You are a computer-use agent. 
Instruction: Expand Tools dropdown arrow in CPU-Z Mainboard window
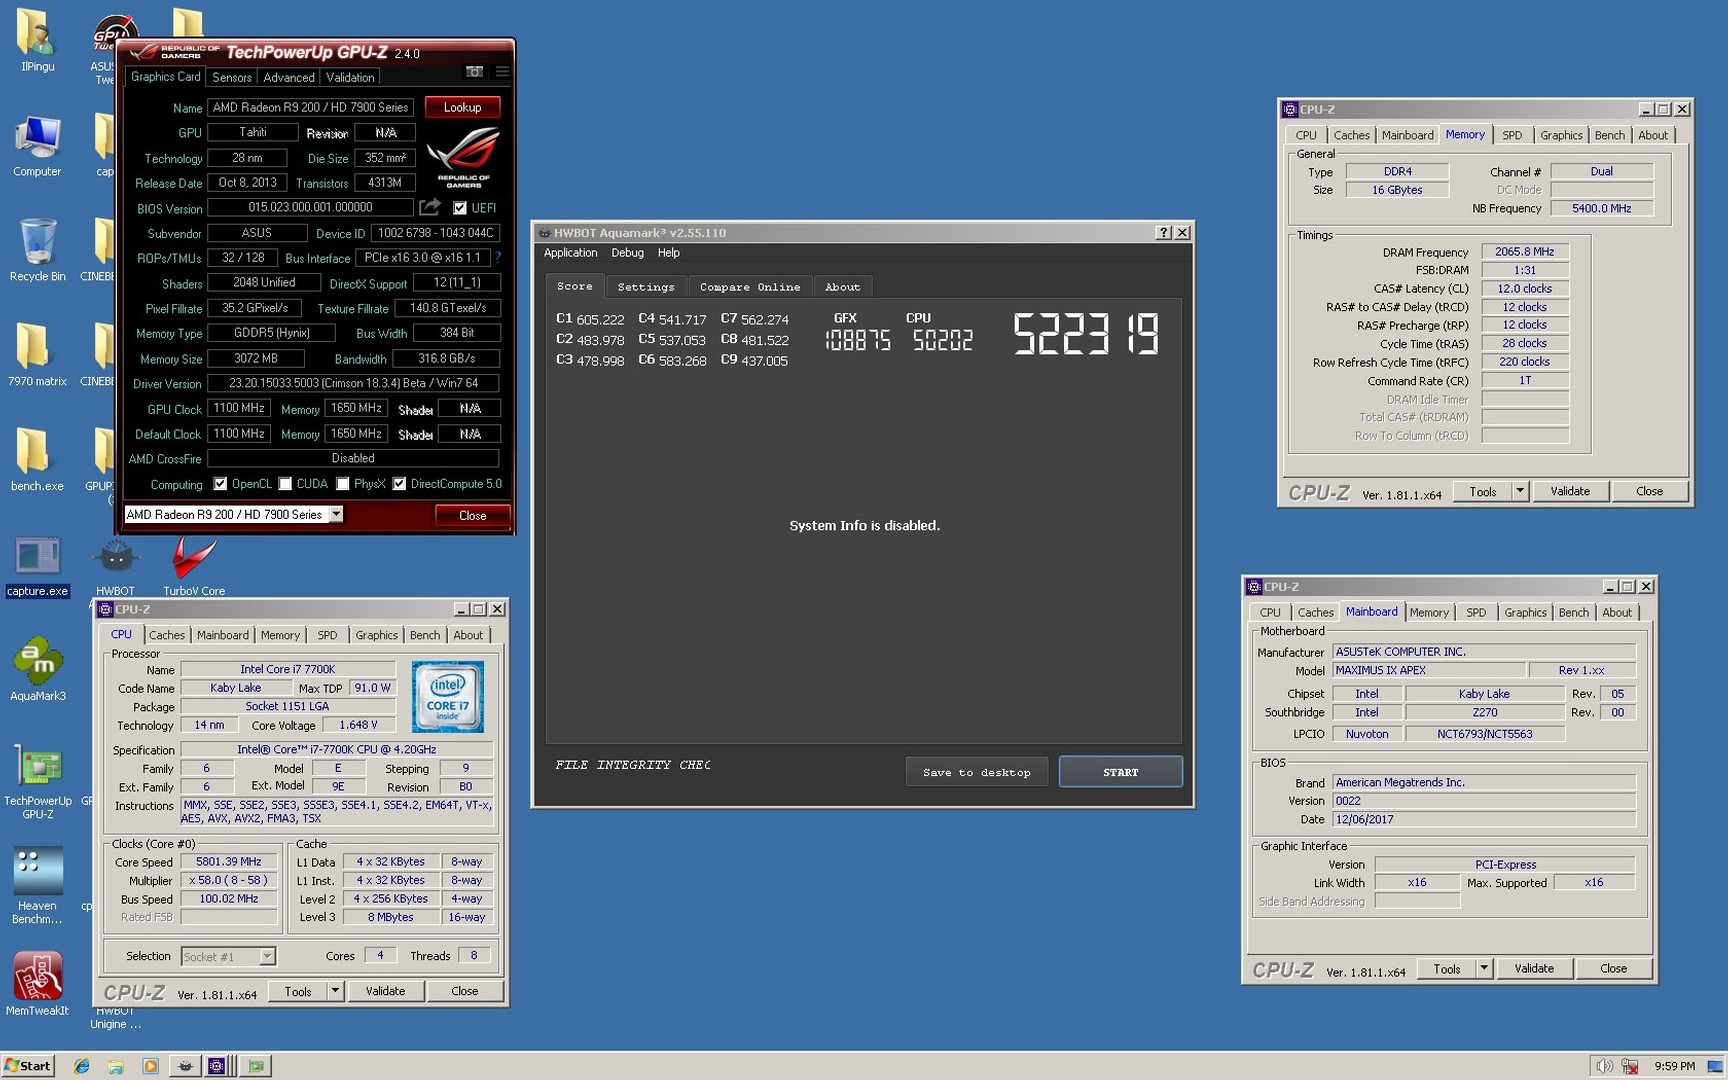[1484, 968]
